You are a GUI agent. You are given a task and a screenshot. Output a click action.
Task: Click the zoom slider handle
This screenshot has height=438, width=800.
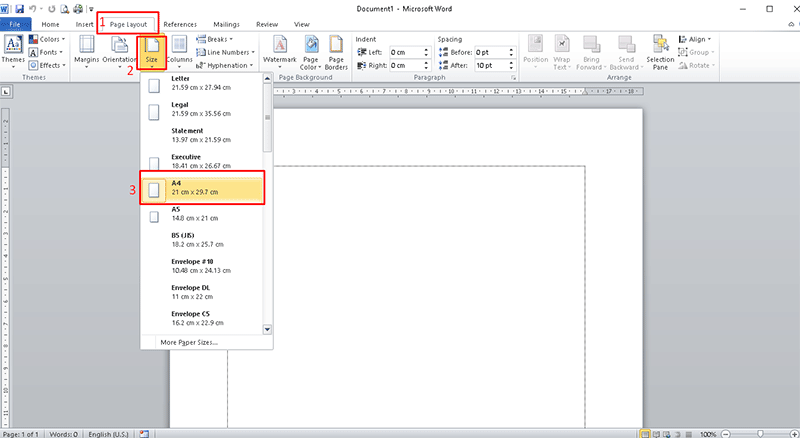coord(760,434)
